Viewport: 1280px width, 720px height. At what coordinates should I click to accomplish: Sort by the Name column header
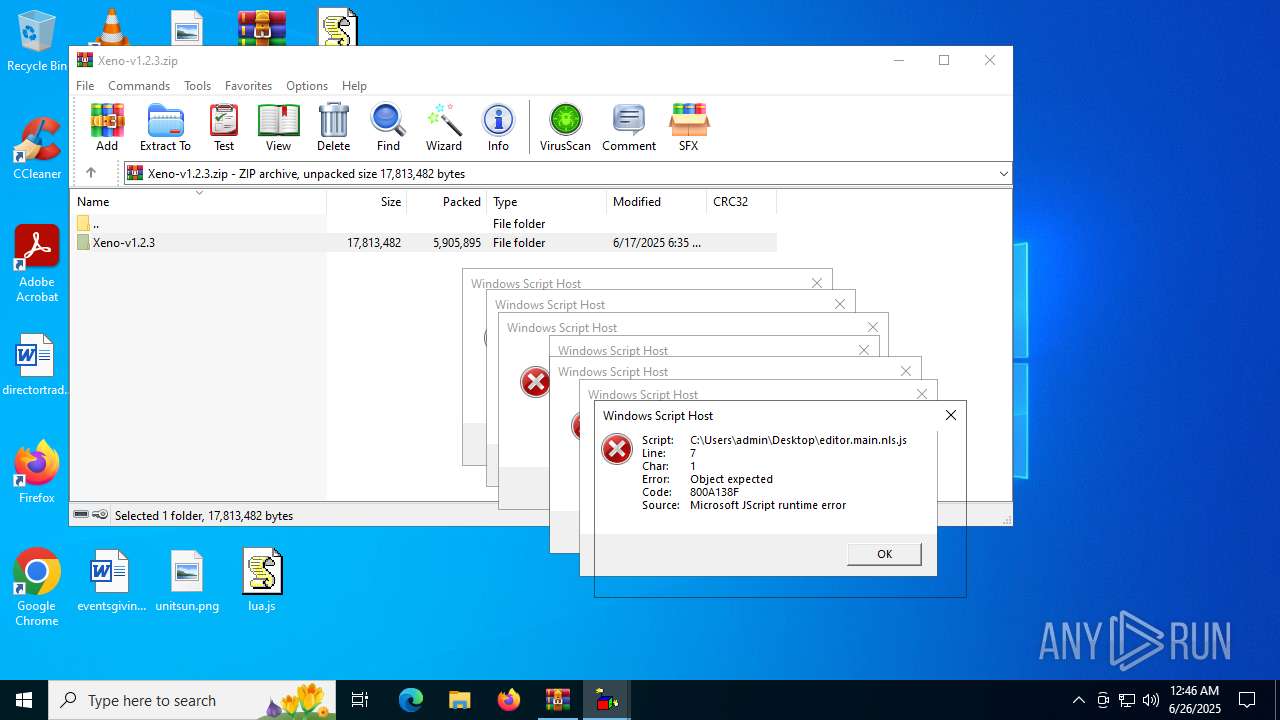pyautogui.click(x=198, y=202)
